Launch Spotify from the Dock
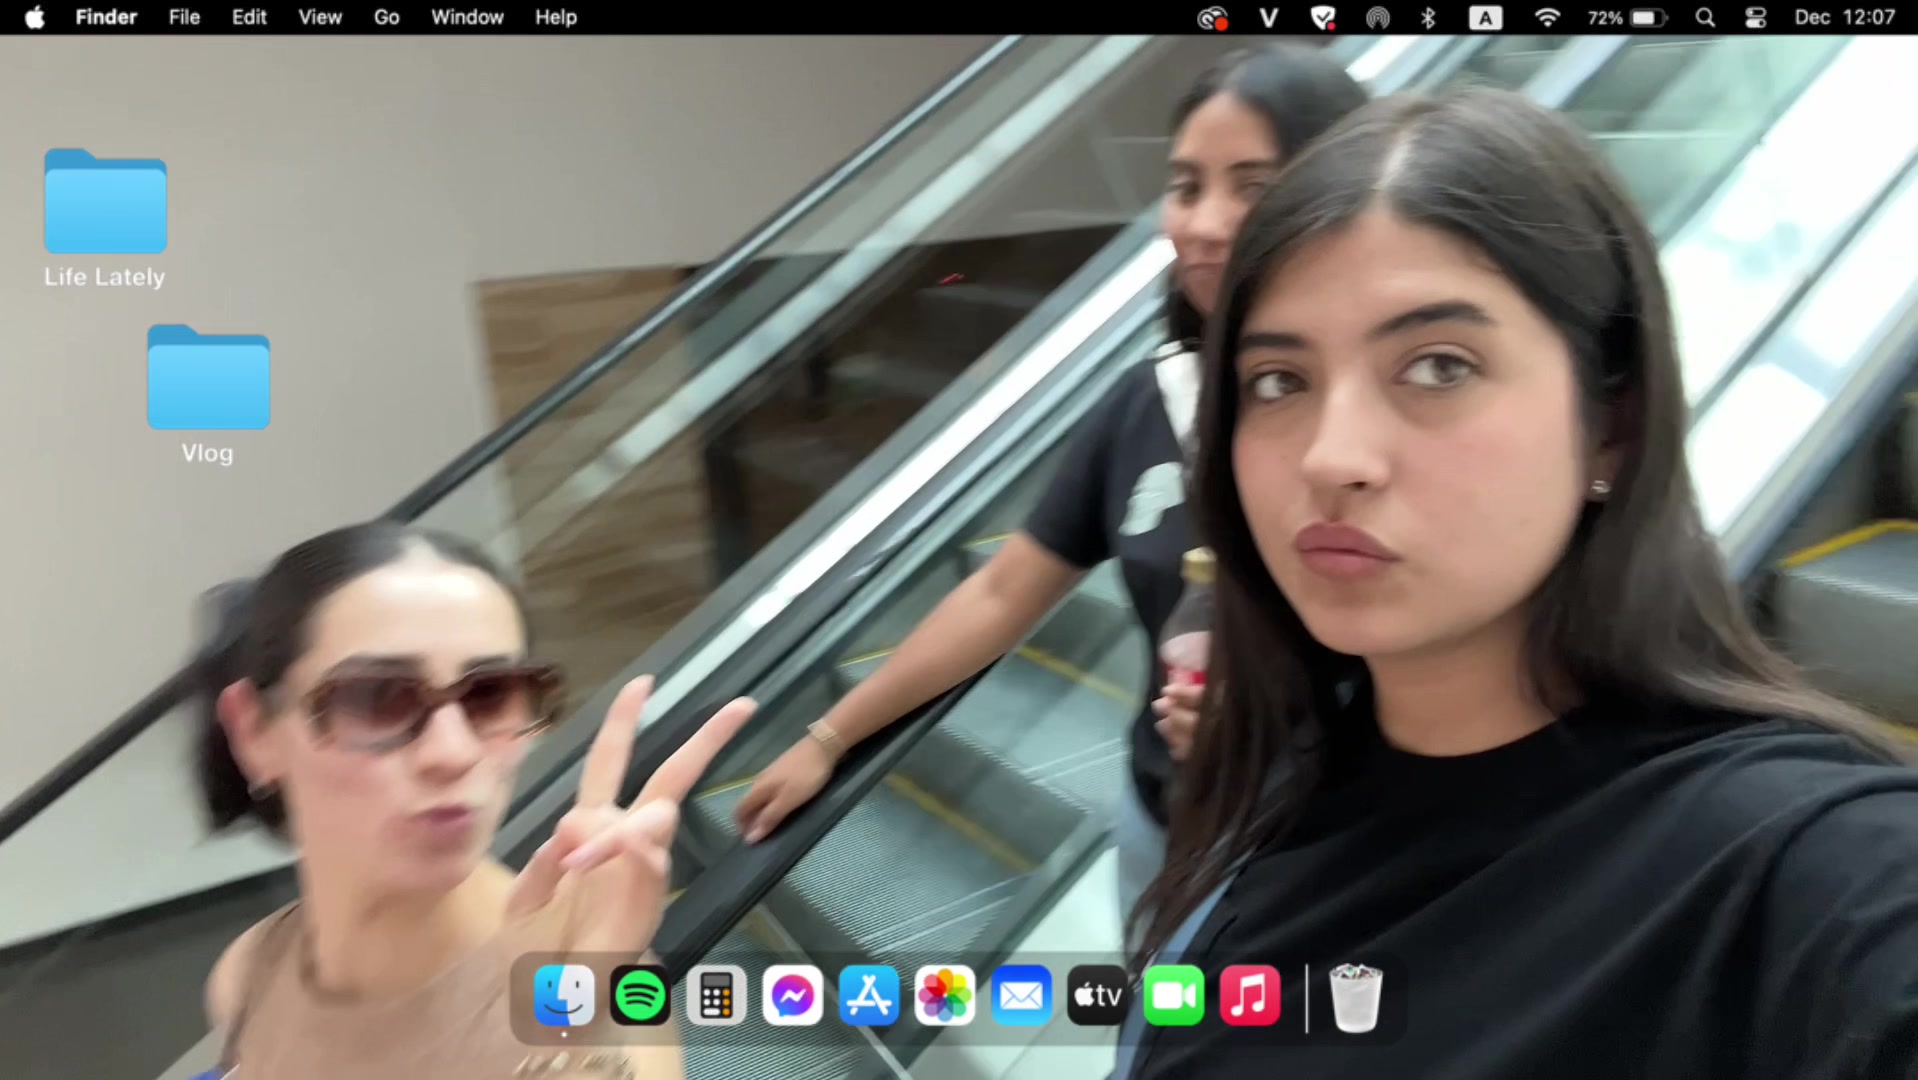 [640, 996]
